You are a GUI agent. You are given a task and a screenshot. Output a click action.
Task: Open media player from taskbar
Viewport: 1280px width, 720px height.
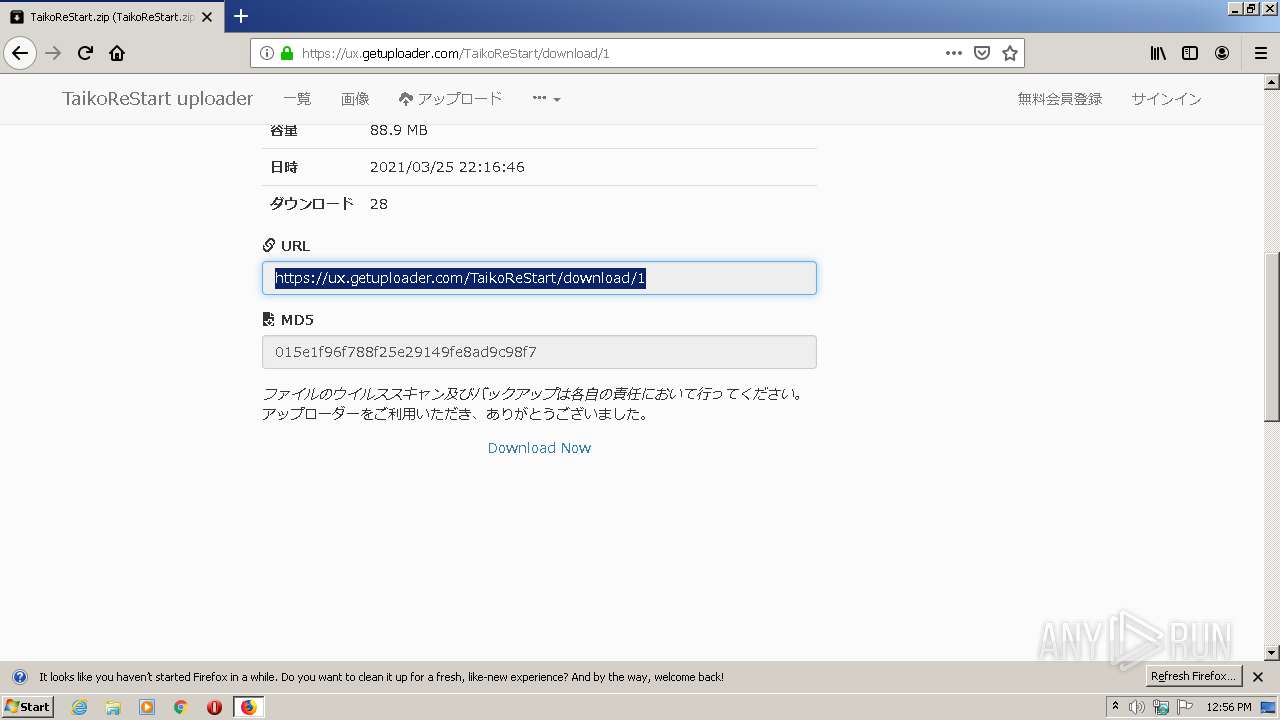pyautogui.click(x=147, y=707)
